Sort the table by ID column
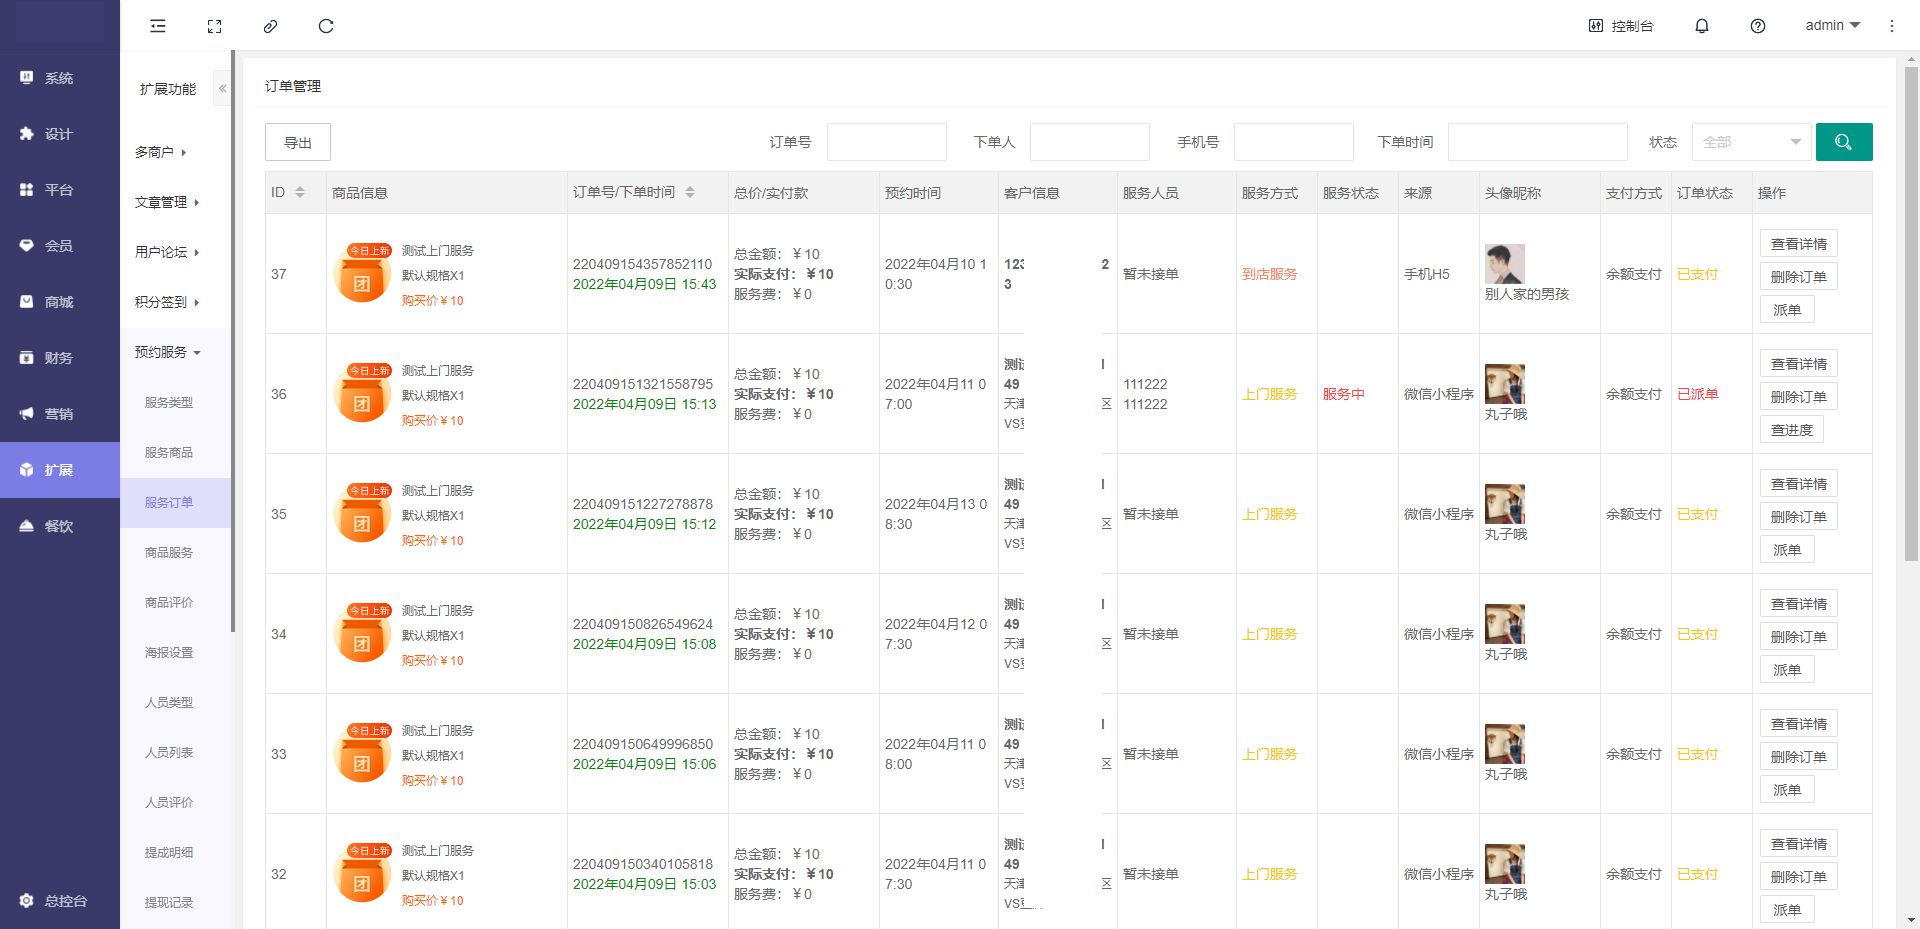This screenshot has height=929, width=1920. click(299, 192)
